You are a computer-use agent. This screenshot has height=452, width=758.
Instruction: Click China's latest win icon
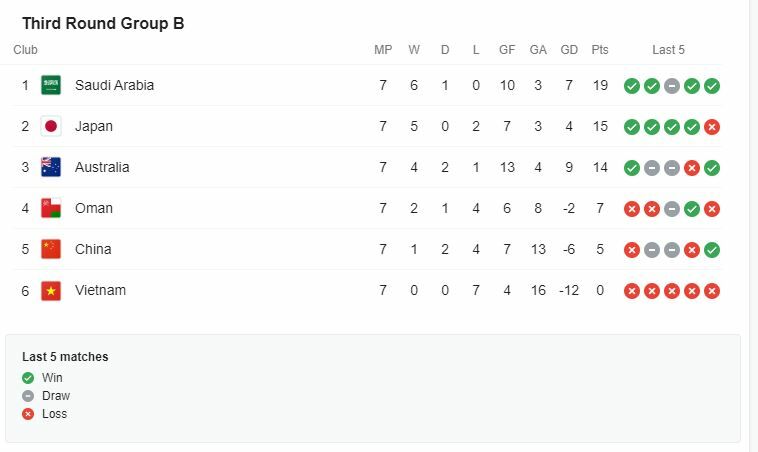(712, 250)
